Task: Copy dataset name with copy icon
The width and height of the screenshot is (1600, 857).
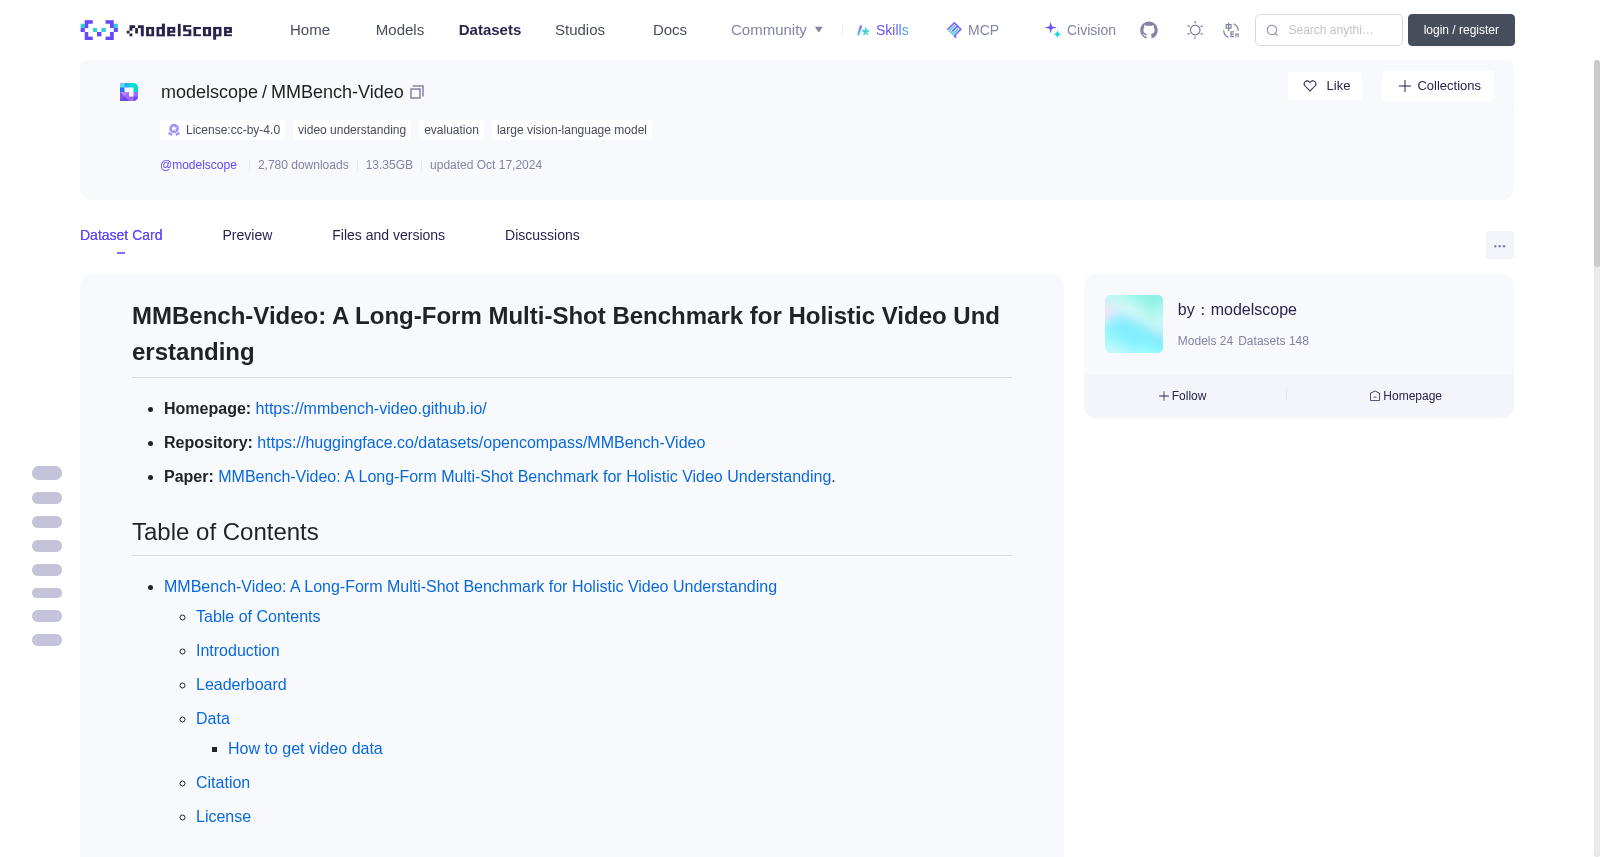Action: tap(417, 92)
